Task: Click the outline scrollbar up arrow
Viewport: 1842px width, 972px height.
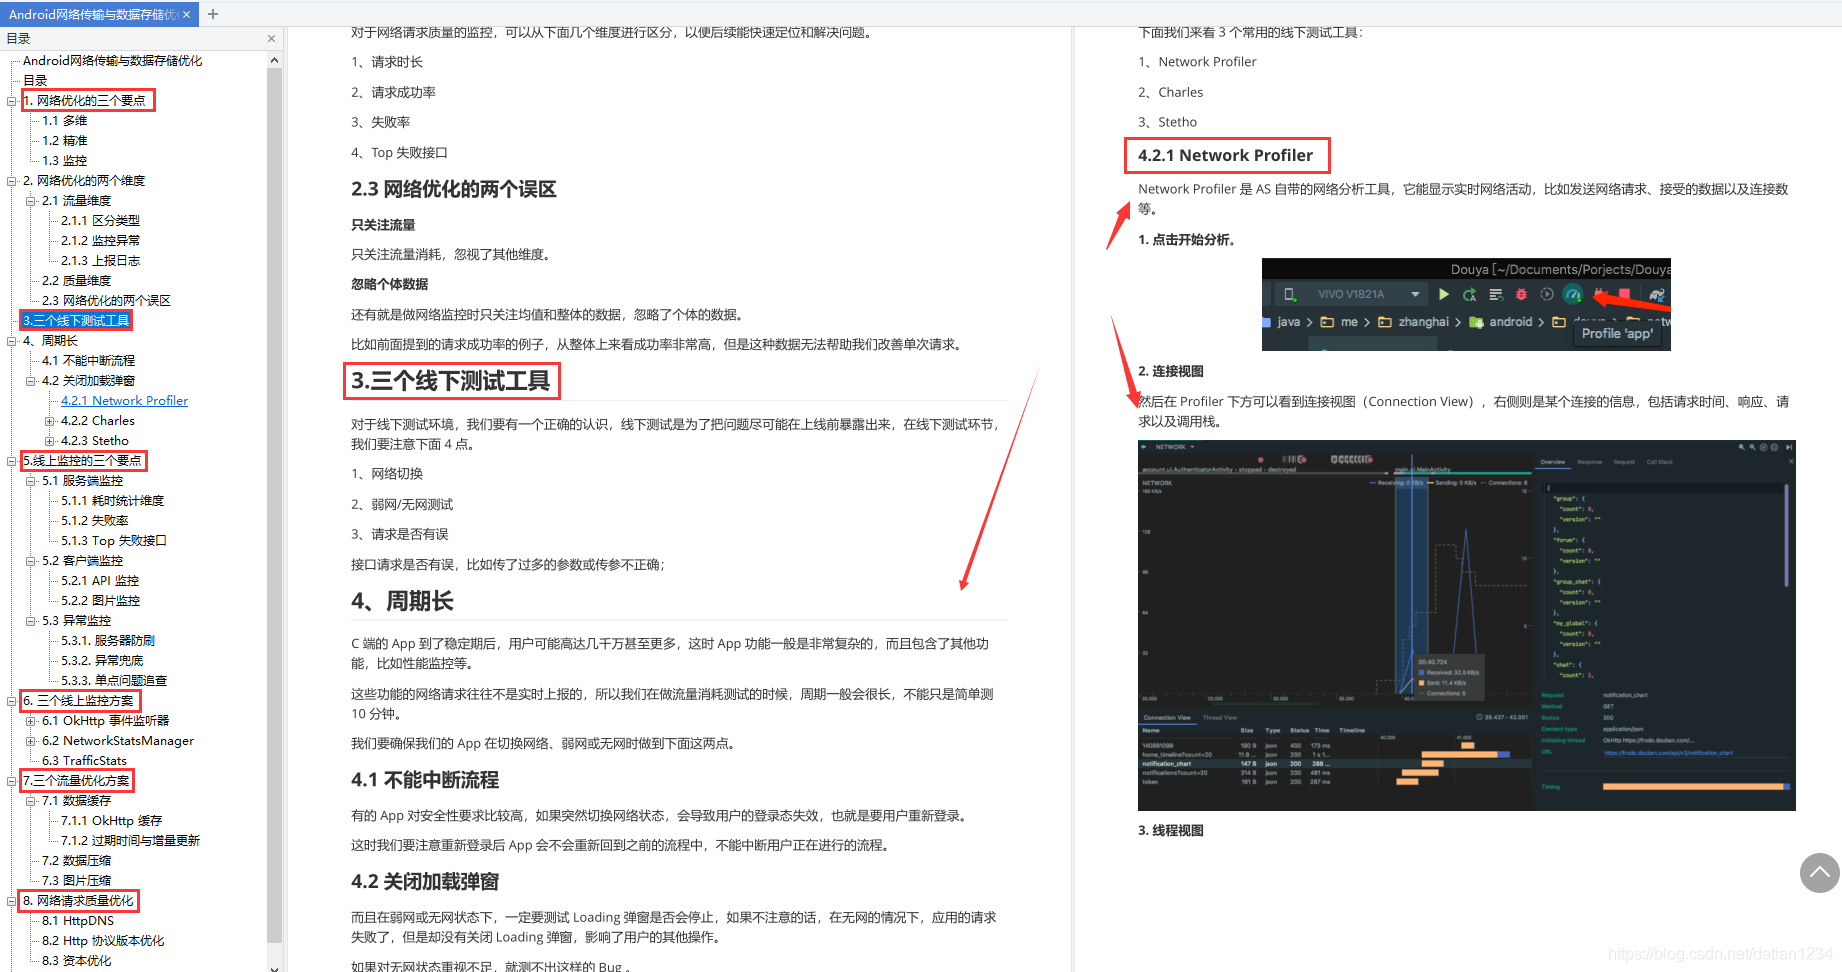Action: point(274,60)
